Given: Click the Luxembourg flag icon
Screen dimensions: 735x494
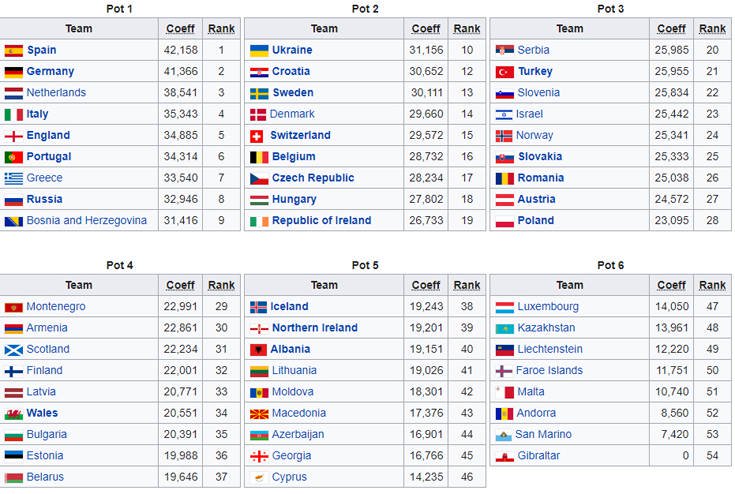Looking at the screenshot, I should pos(505,307).
